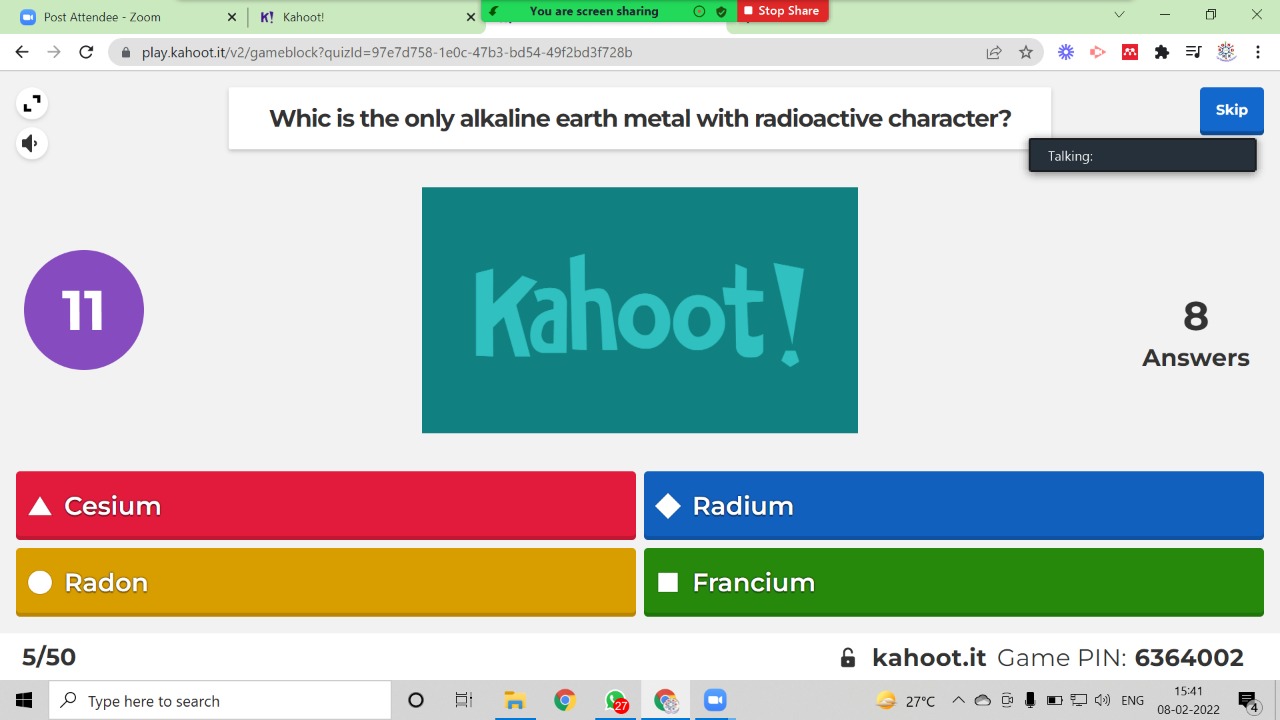
Task: Click the Meet Now camera tray icon
Action: [1007, 700]
